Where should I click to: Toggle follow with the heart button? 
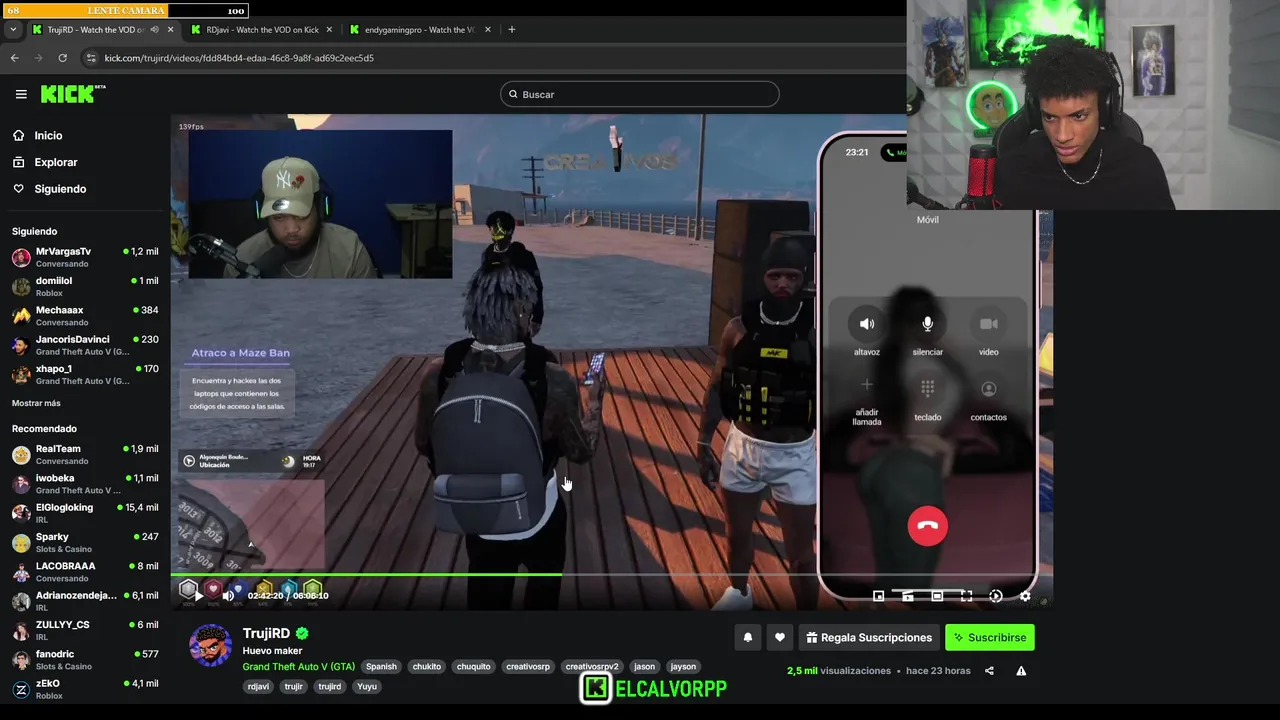780,637
